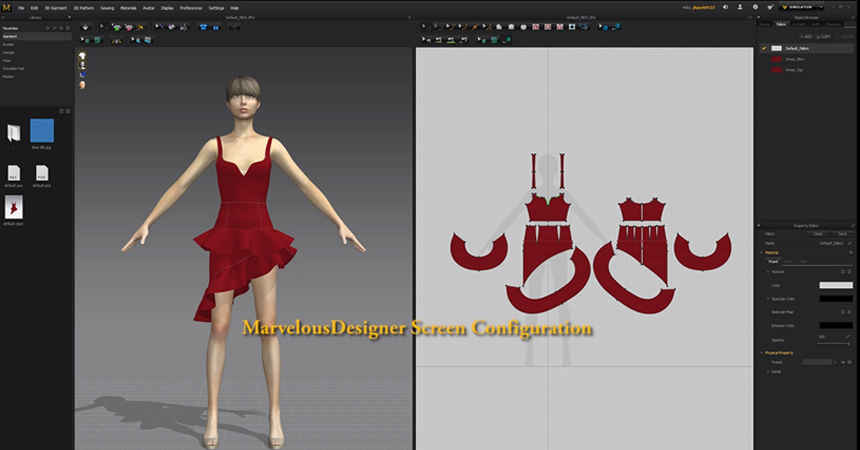Select the Default_Fabric item in Object Browser

(797, 47)
